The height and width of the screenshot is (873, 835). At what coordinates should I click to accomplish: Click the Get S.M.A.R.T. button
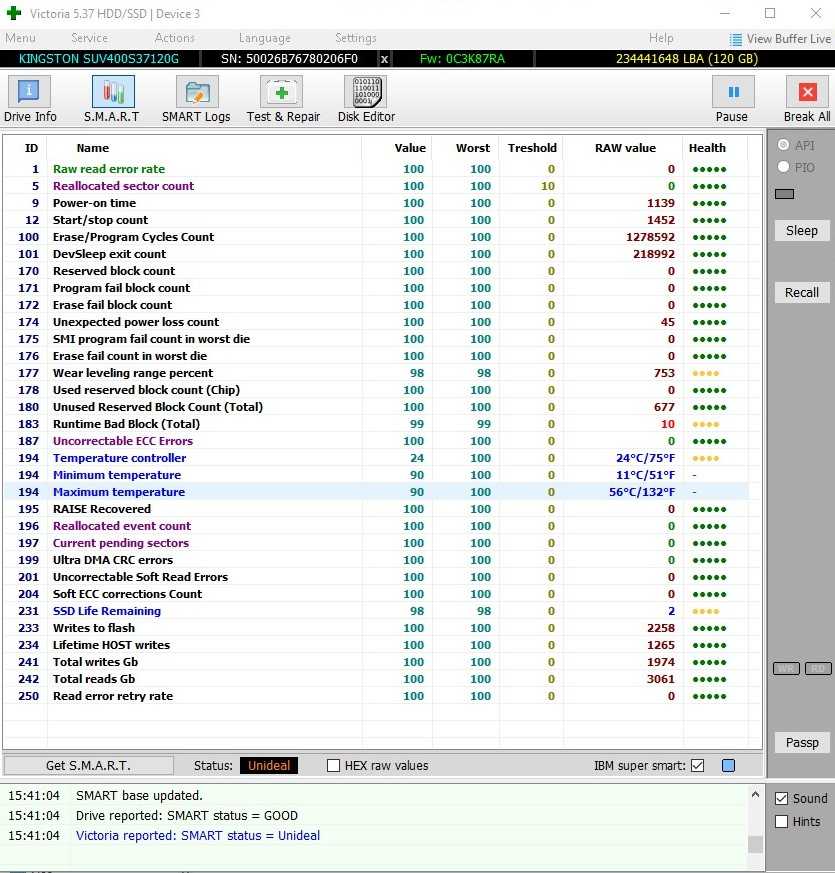tap(88, 766)
